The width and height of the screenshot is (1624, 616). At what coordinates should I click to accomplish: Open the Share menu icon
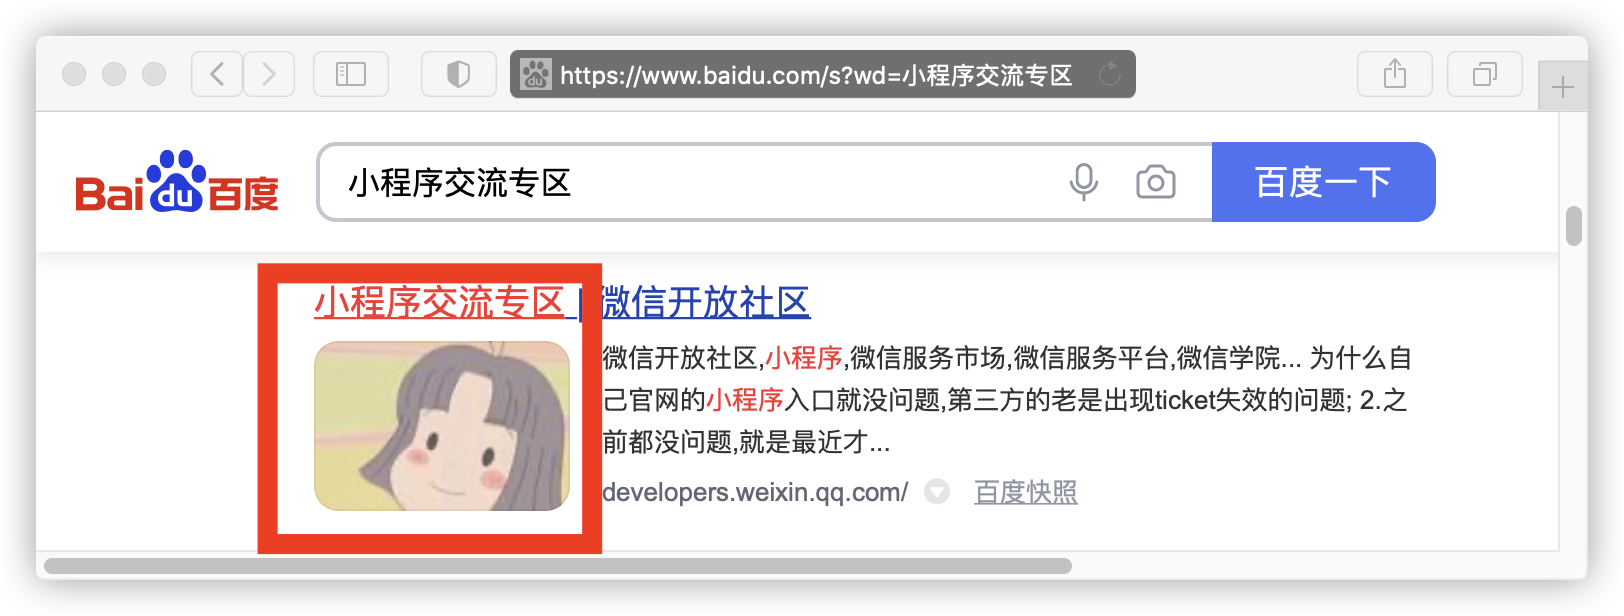coord(1395,74)
